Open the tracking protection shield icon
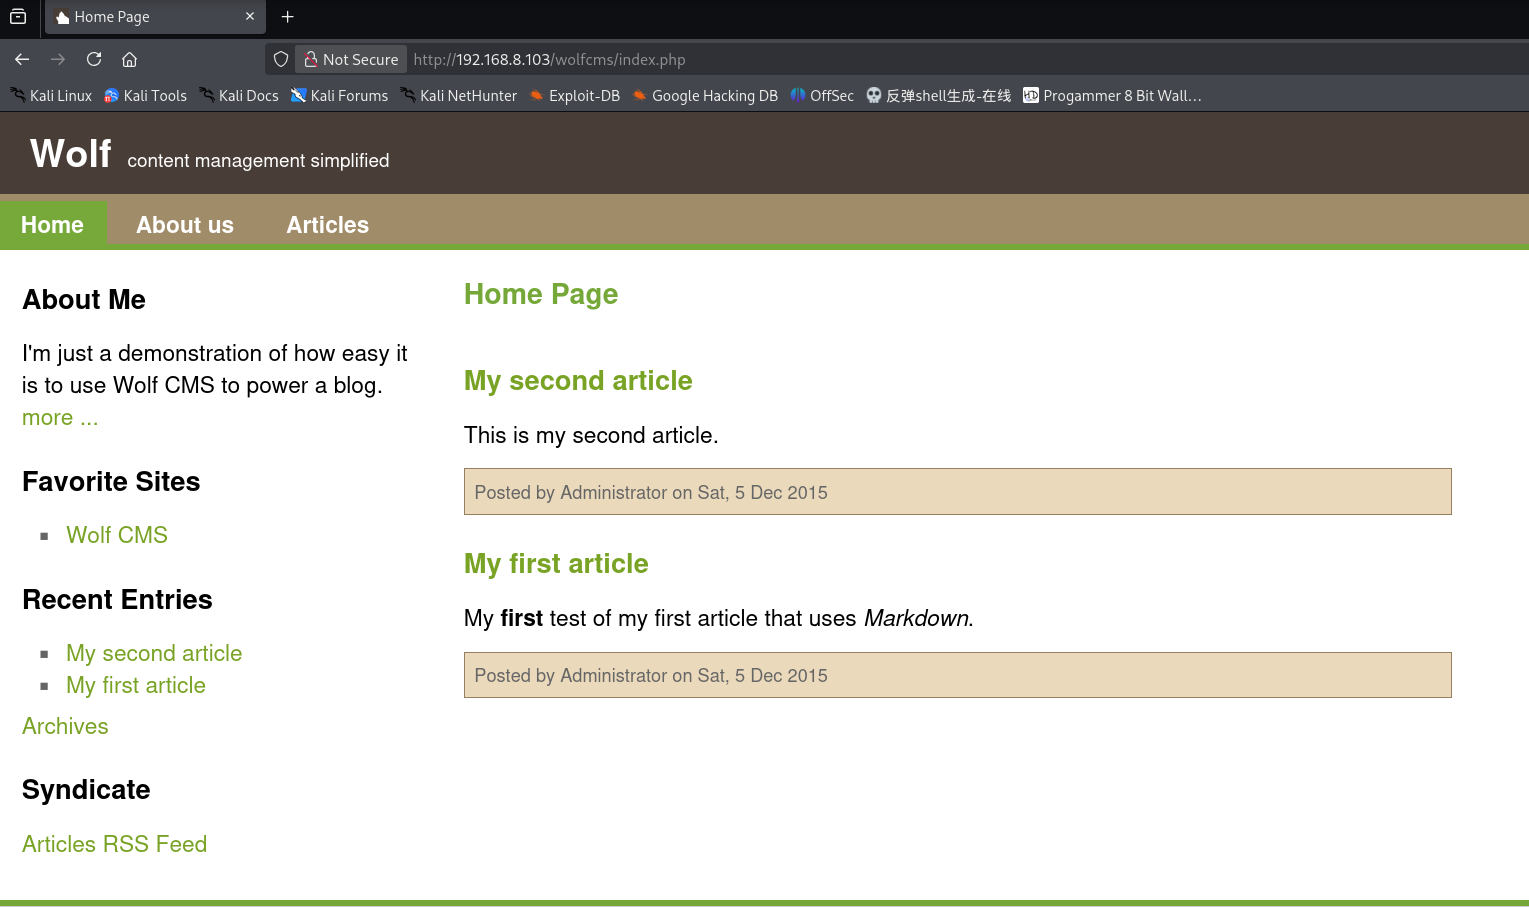 tap(281, 59)
